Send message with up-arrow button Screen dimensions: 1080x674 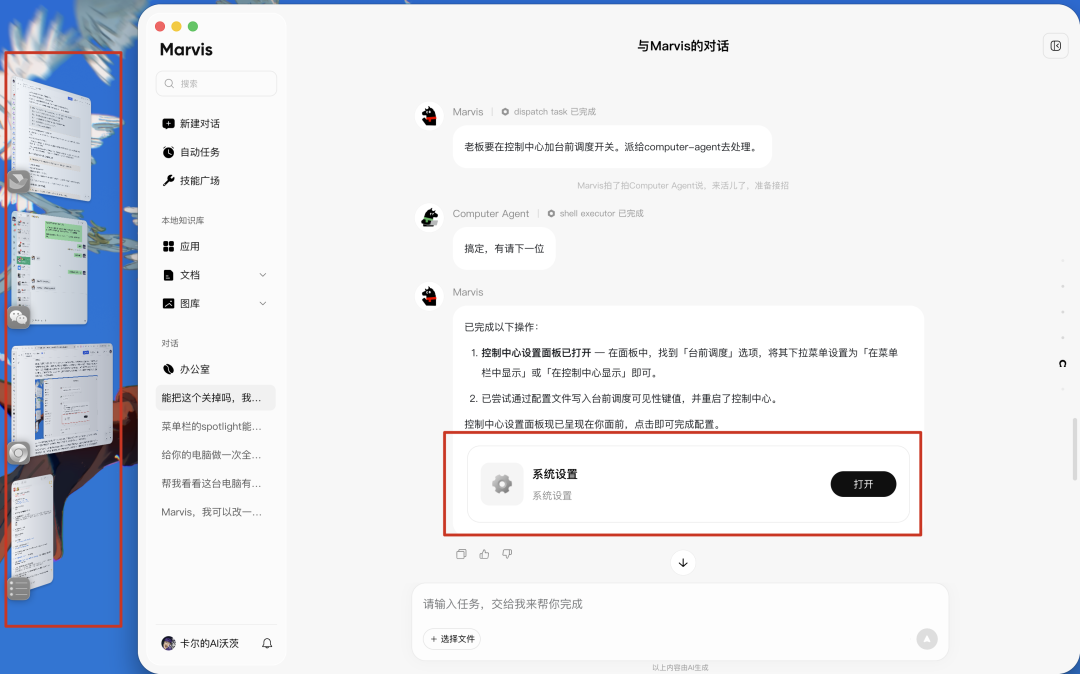(926, 639)
